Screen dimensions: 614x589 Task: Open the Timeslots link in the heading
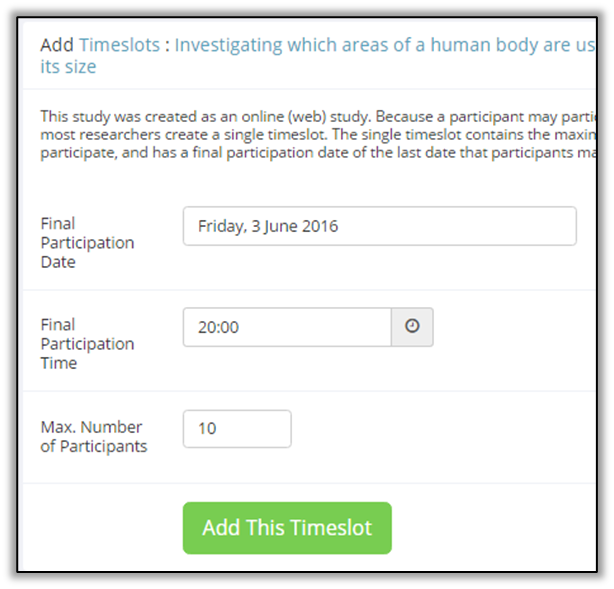[x=120, y=45]
